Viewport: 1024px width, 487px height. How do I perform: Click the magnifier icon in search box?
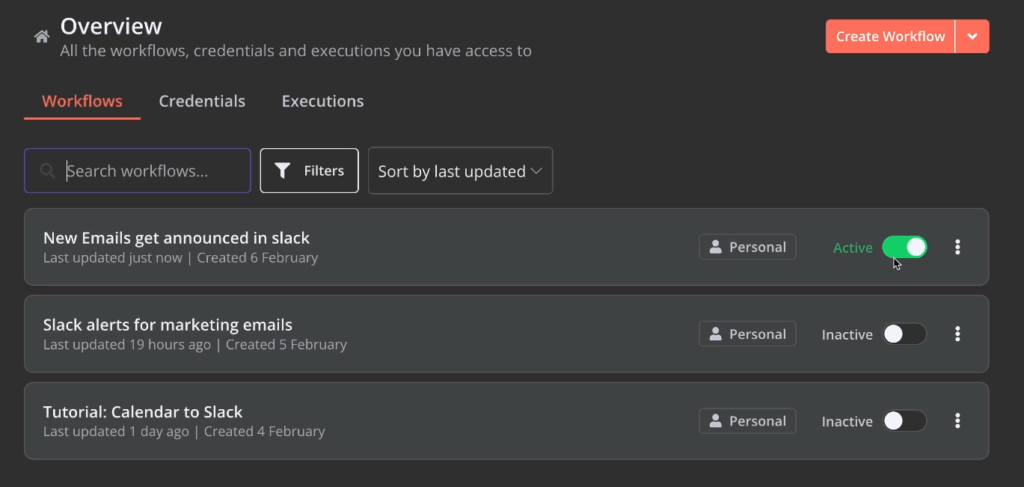pyautogui.click(x=47, y=171)
